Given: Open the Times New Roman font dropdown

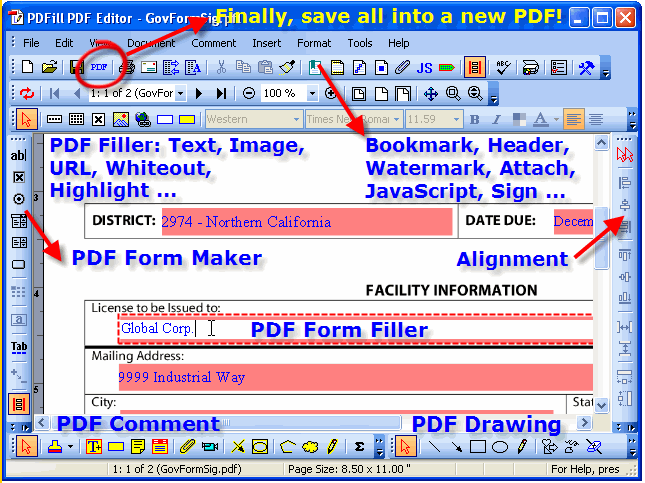Looking at the screenshot, I should 396,120.
